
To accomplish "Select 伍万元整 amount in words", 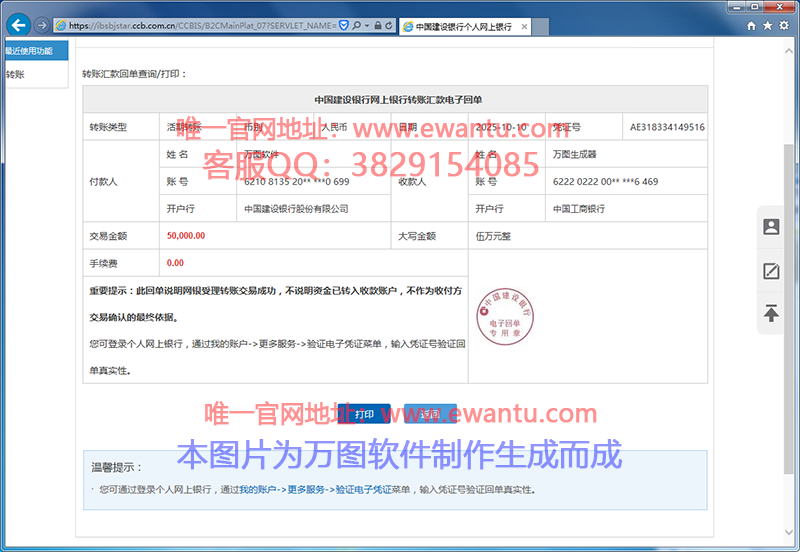I will 493,236.
